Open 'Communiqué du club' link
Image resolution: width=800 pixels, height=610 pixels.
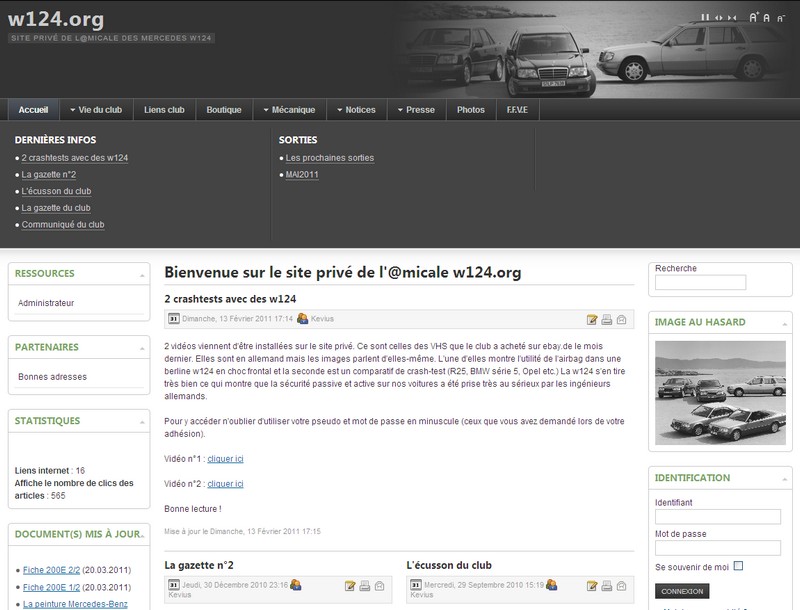coord(63,224)
